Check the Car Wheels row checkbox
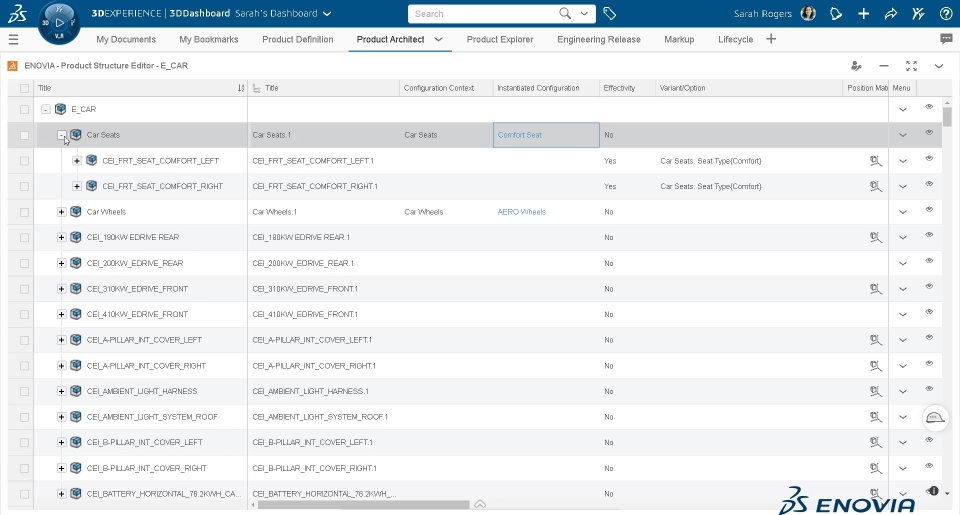The image size is (960, 515). point(24,212)
